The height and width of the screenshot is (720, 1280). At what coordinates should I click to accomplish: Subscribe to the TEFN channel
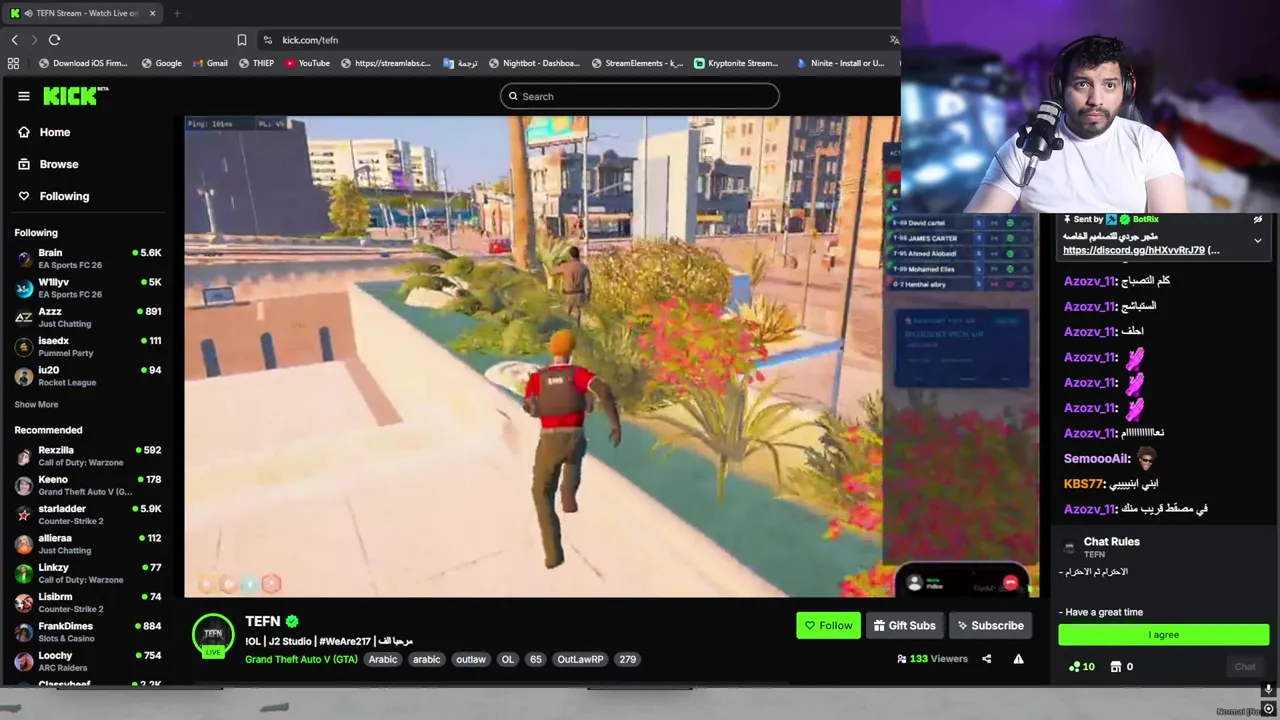990,626
